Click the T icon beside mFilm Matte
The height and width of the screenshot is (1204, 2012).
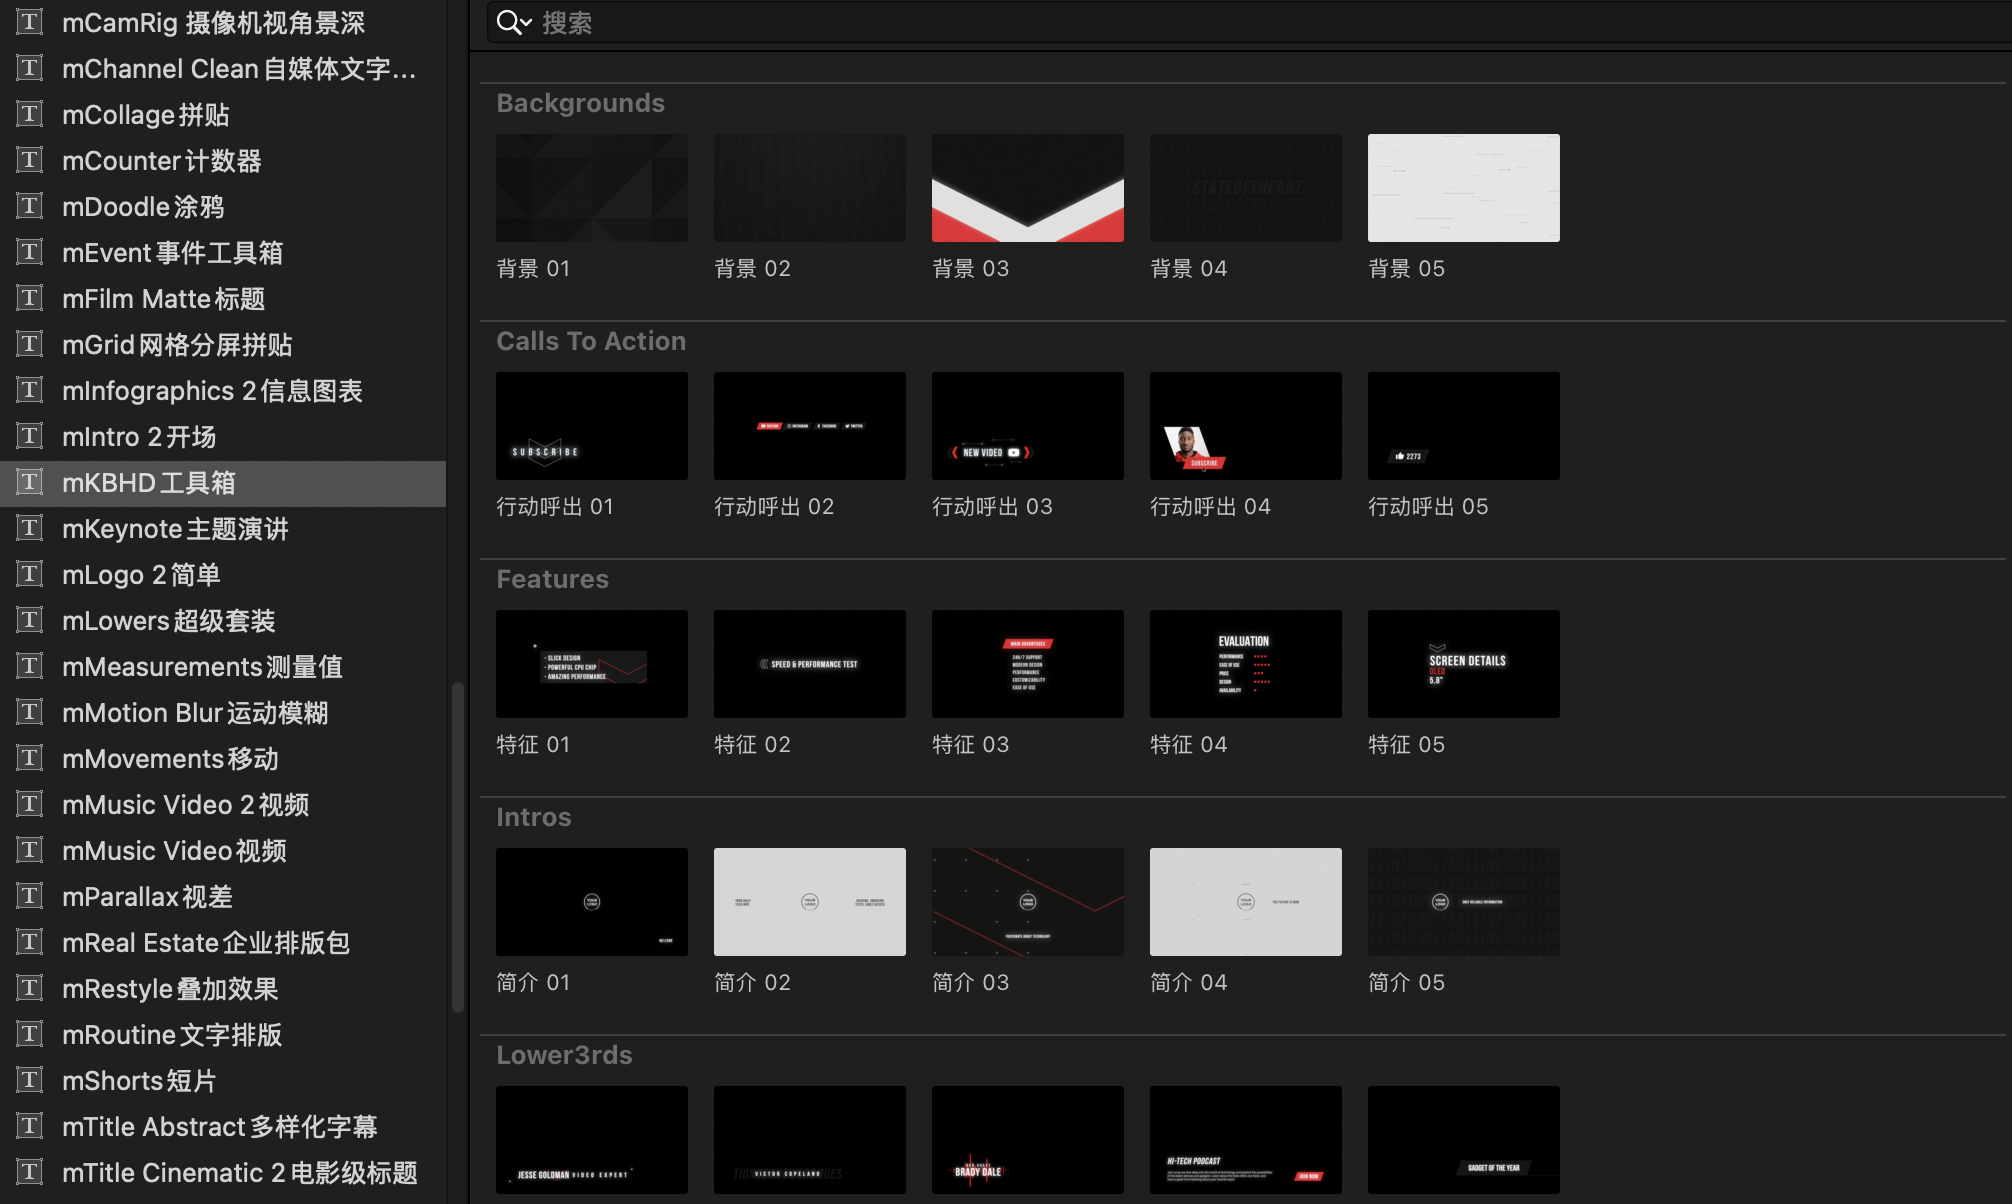30,298
